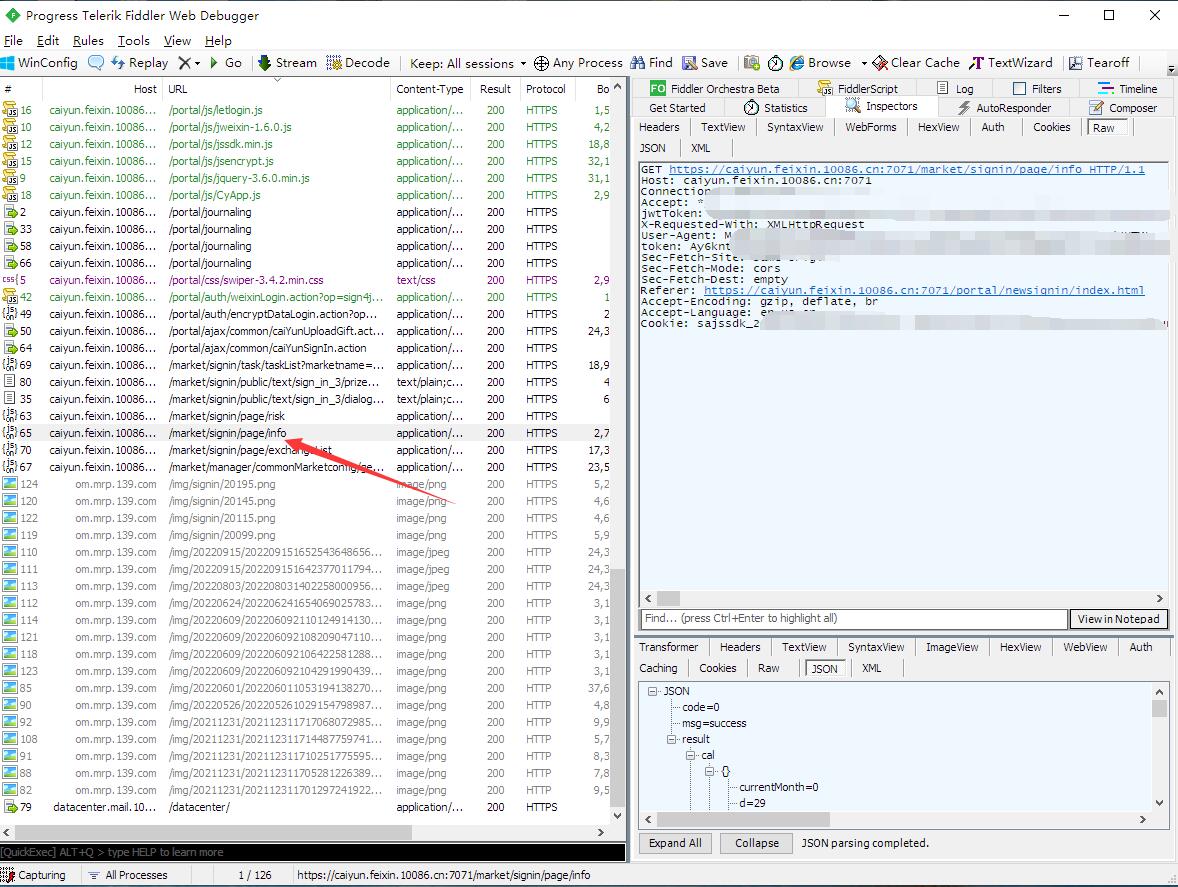Image resolution: width=1178 pixels, height=887 pixels.
Task: Select response ImageView tab
Action: tap(952, 647)
